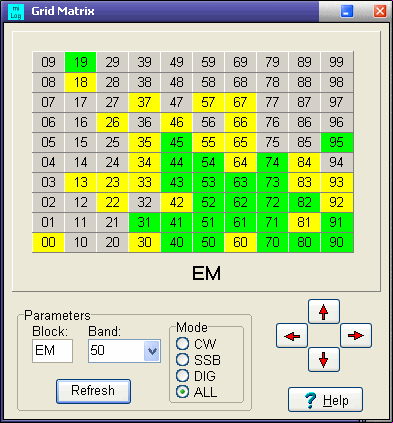Click green grid cell 45
The width and height of the screenshot is (393, 423).
pyautogui.click(x=176, y=142)
